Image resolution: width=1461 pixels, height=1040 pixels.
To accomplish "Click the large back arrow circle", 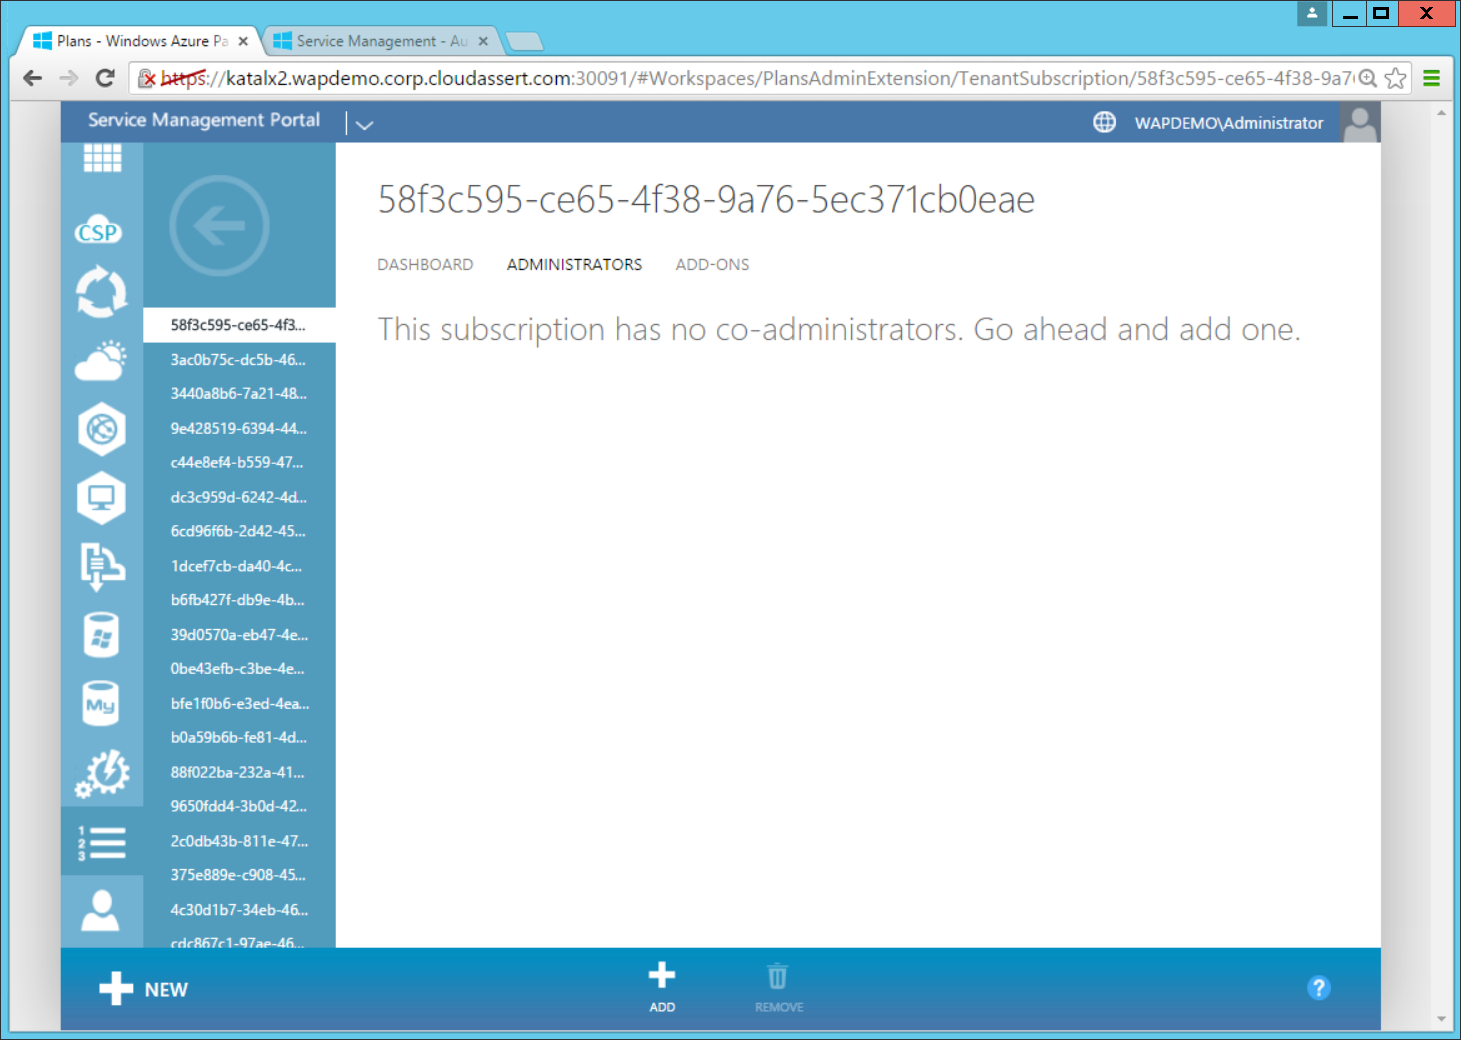I will (x=219, y=226).
